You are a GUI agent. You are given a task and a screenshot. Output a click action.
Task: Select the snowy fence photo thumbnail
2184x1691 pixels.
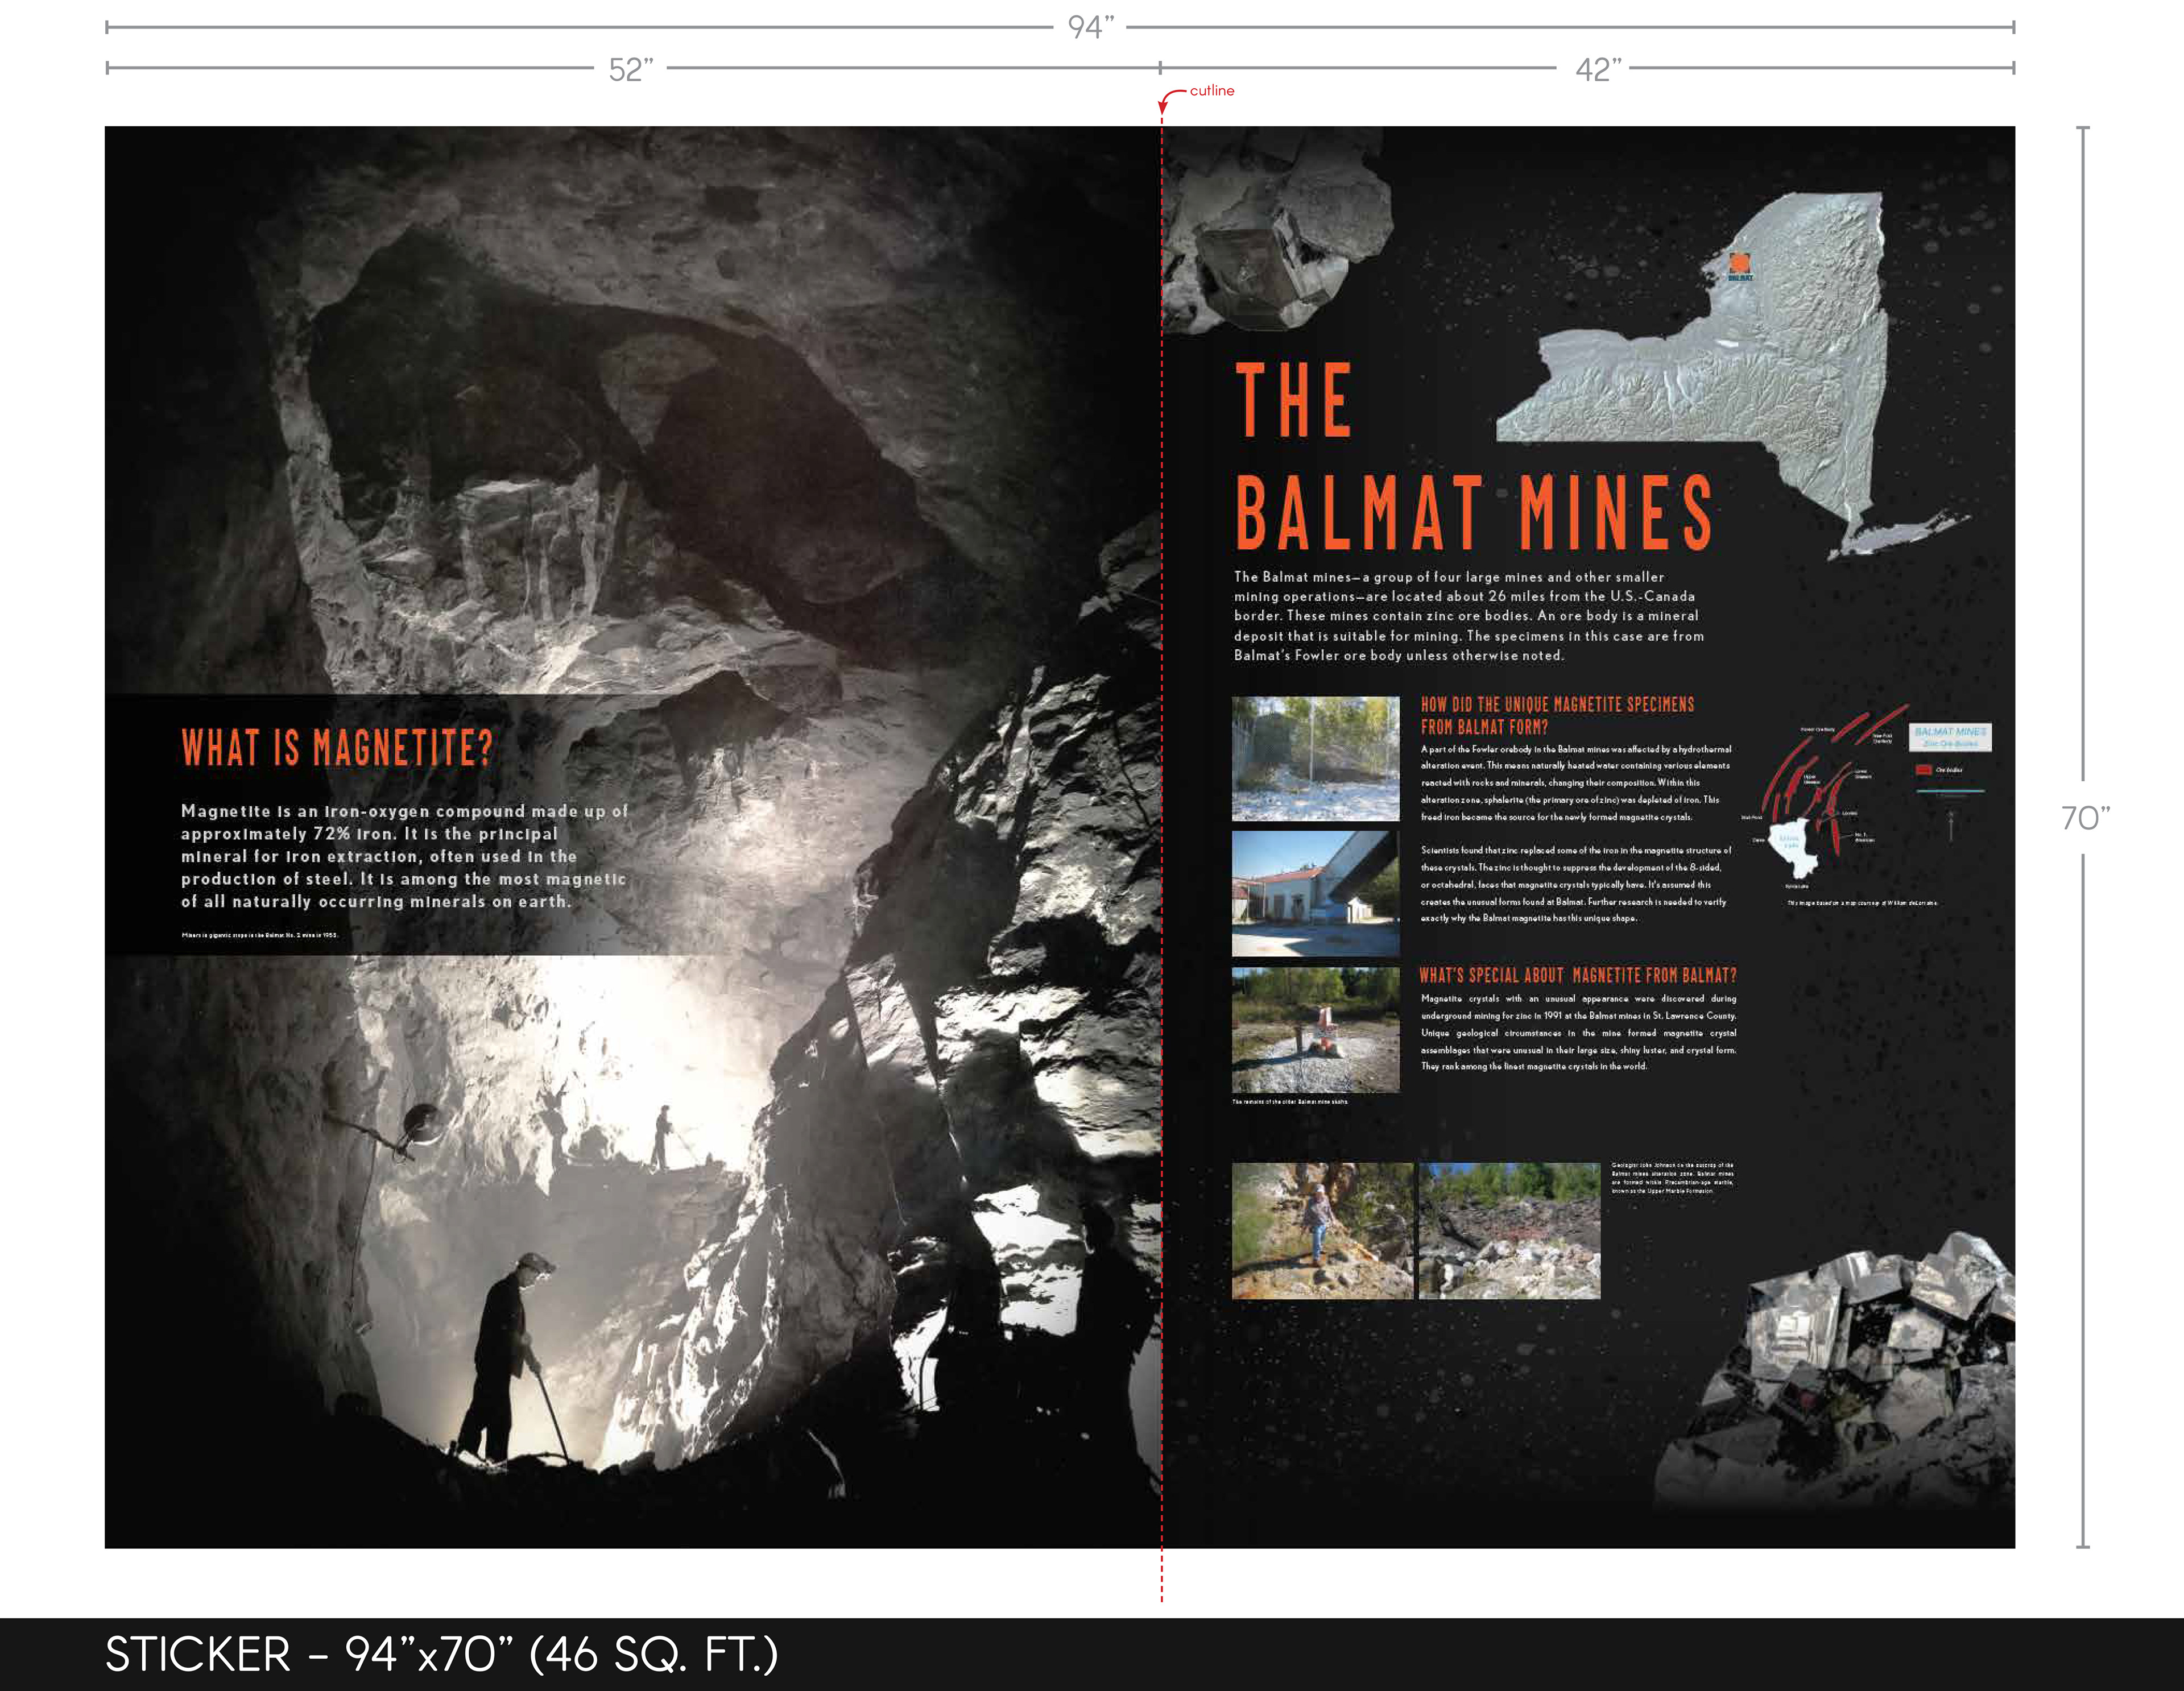1315,759
